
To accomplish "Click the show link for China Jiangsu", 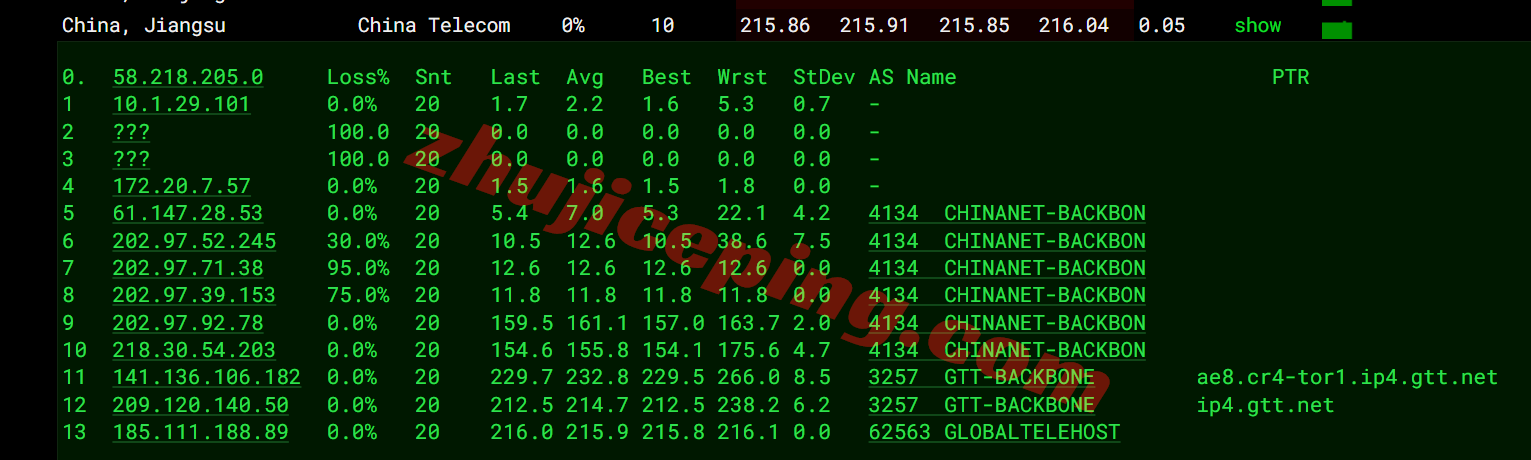I will pyautogui.click(x=1257, y=26).
